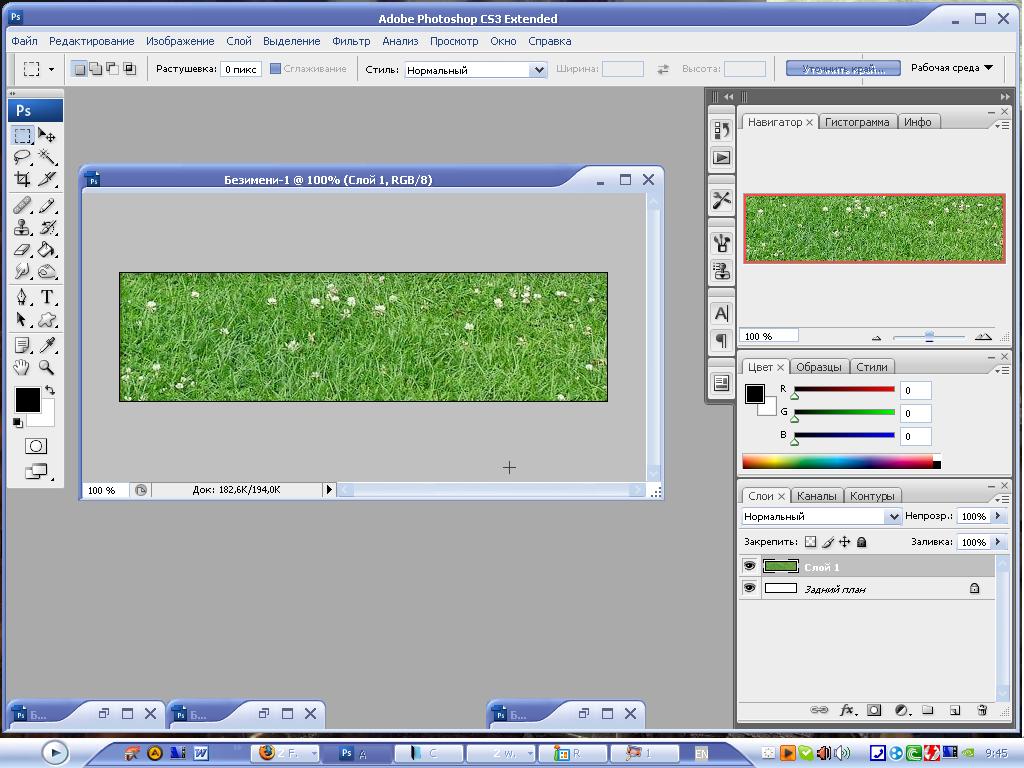1024x768 pixels.
Task: Click the color spectrum ramp bar
Action: point(838,462)
